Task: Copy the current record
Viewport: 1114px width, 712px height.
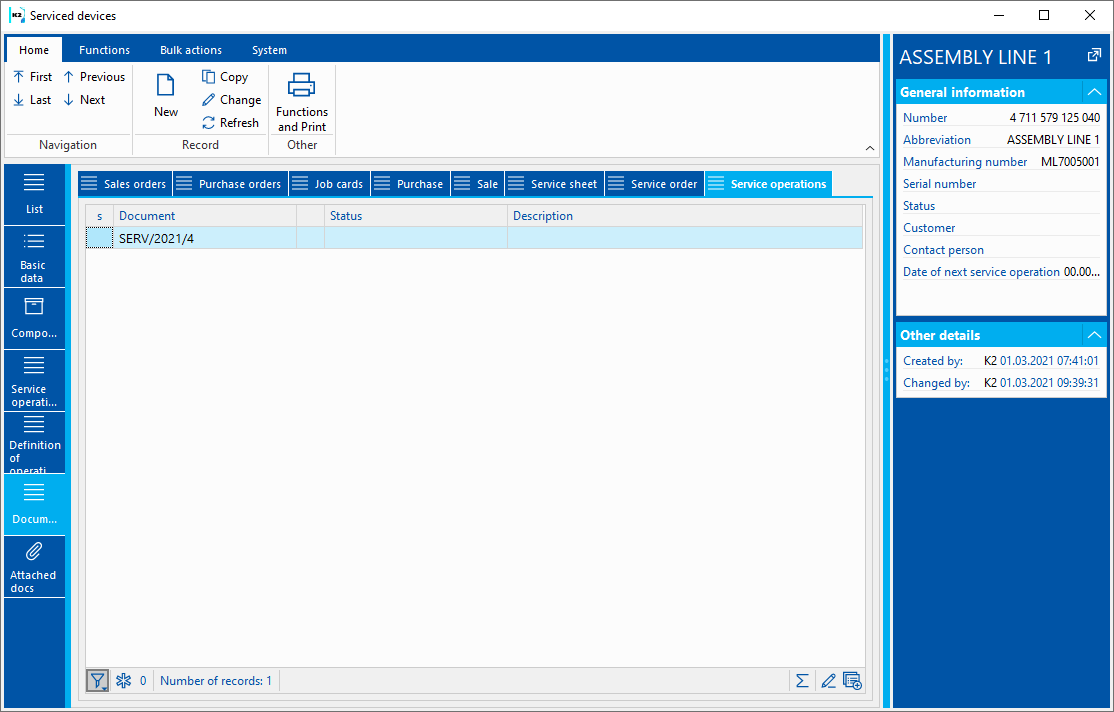Action: pos(225,77)
